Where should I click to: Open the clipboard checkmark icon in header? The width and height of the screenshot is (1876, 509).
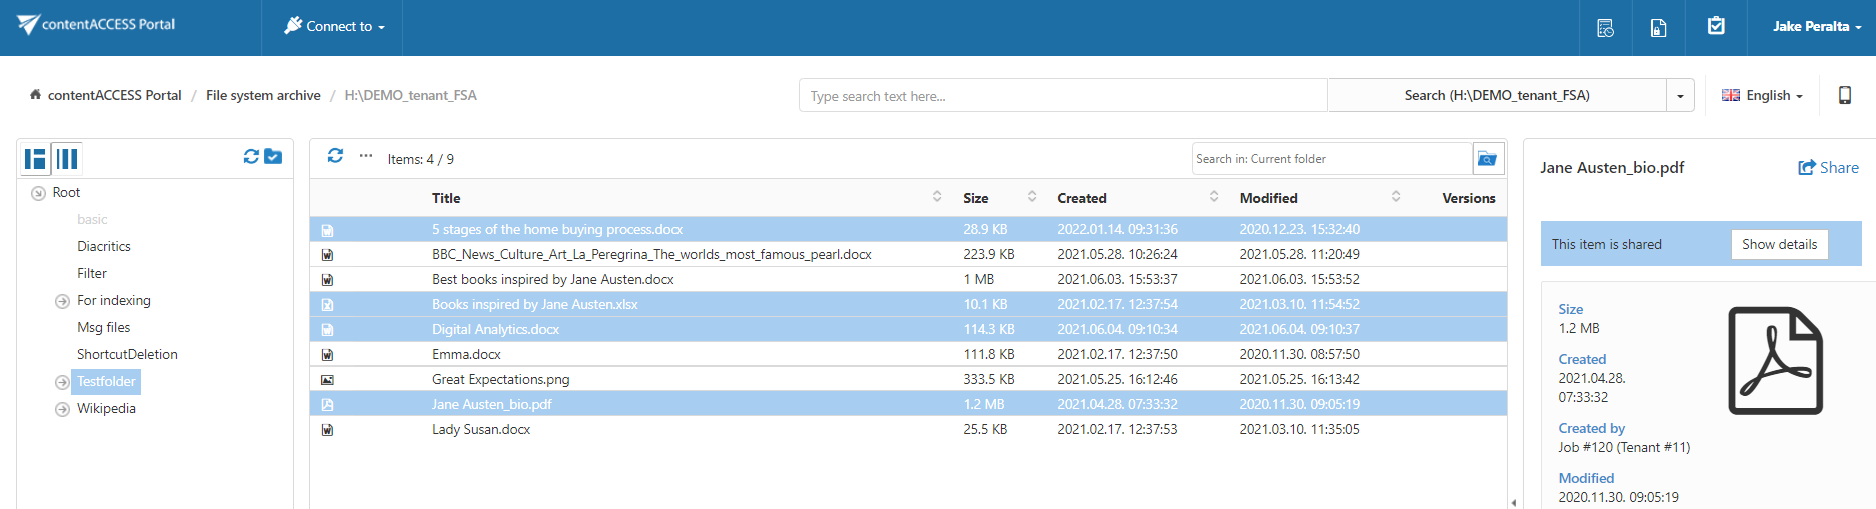(1716, 27)
